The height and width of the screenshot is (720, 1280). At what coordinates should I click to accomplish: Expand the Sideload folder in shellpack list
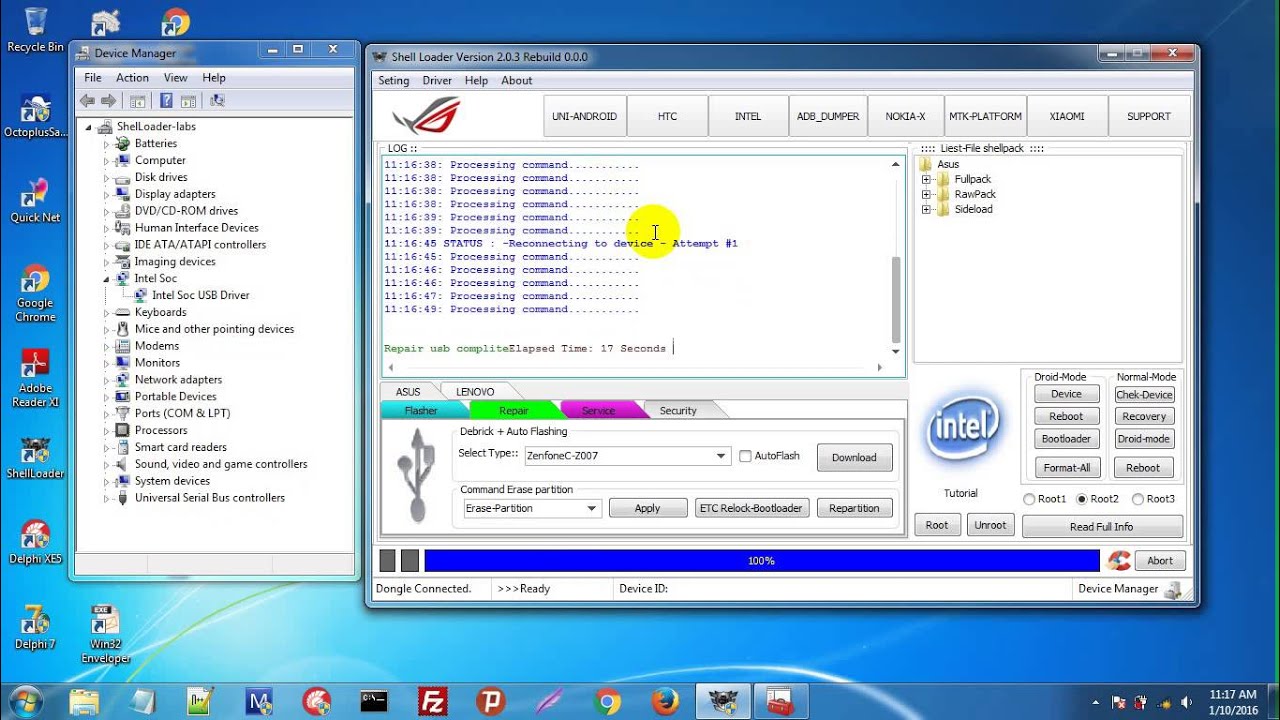[926, 210]
